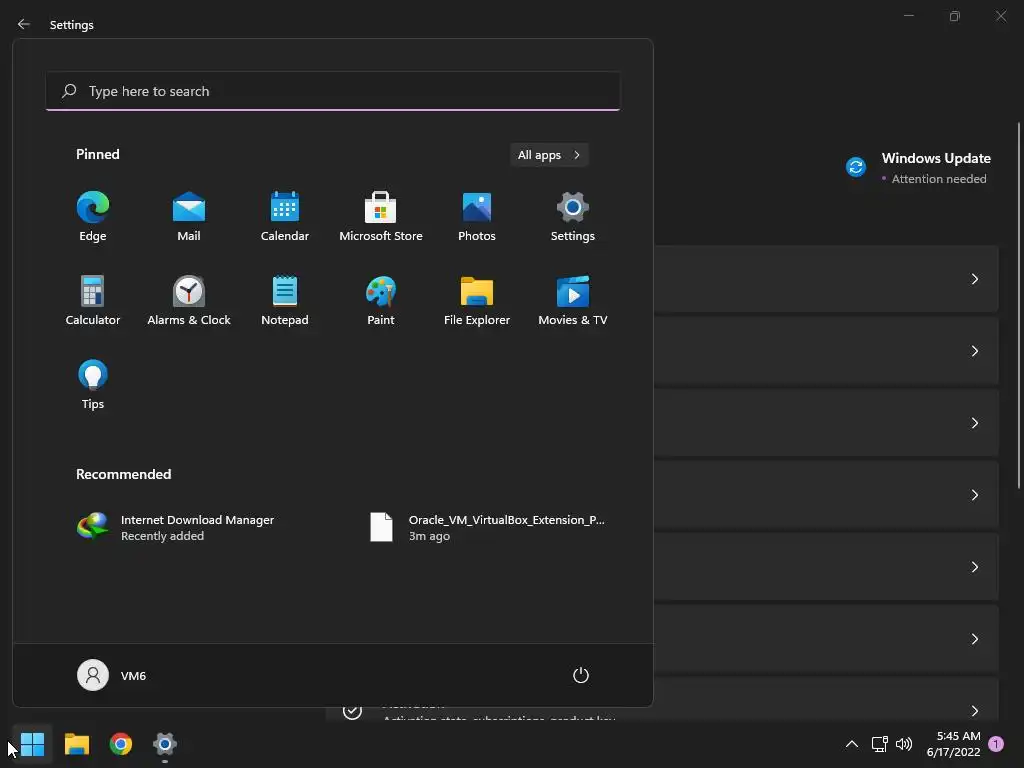The height and width of the screenshot is (768, 1024).
Task: Click the Settings window vertical scrollbar
Action: coord(1019,306)
